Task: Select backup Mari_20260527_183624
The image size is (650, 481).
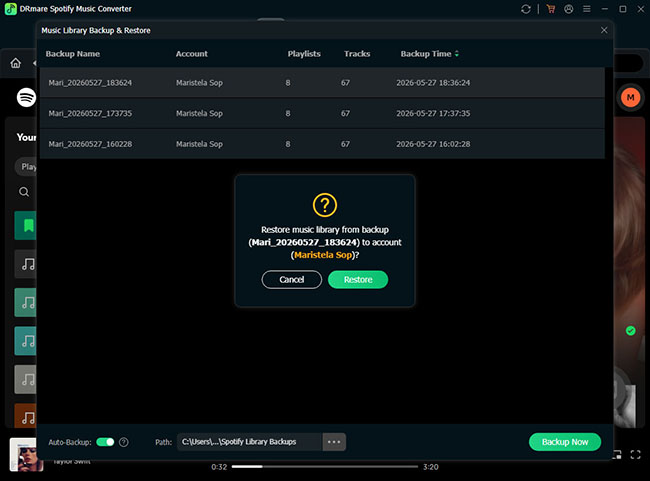Action: [322, 83]
